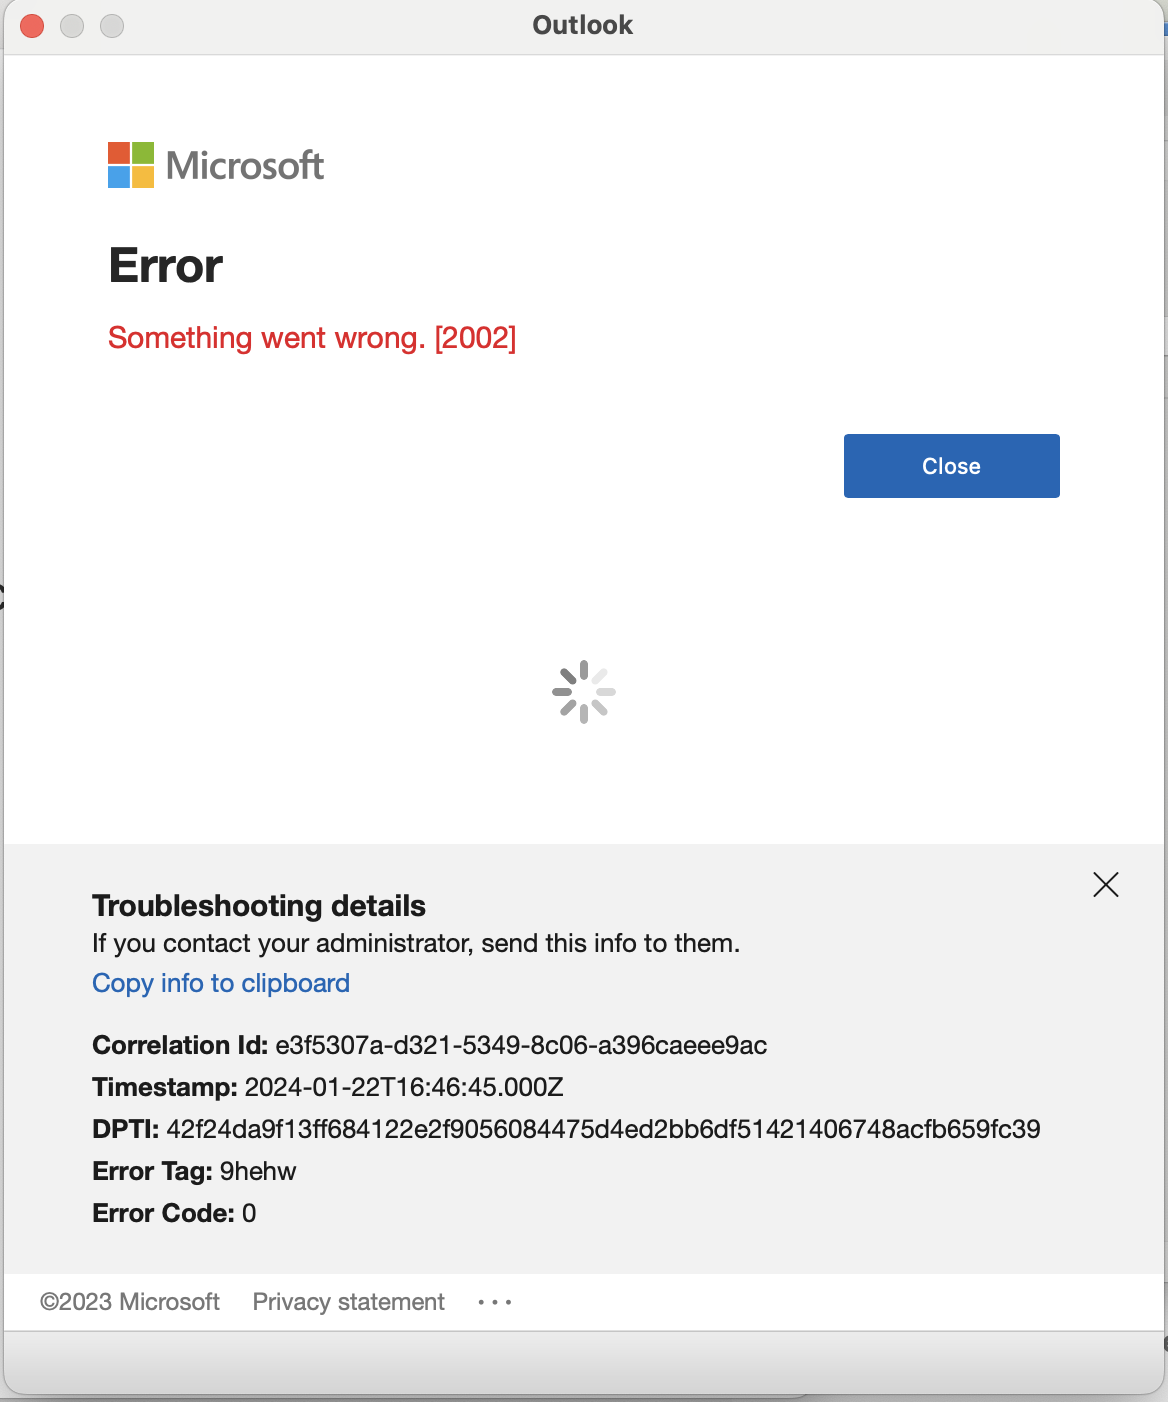Click the Troubleshooting details heading
The height and width of the screenshot is (1402, 1168).
(259, 905)
